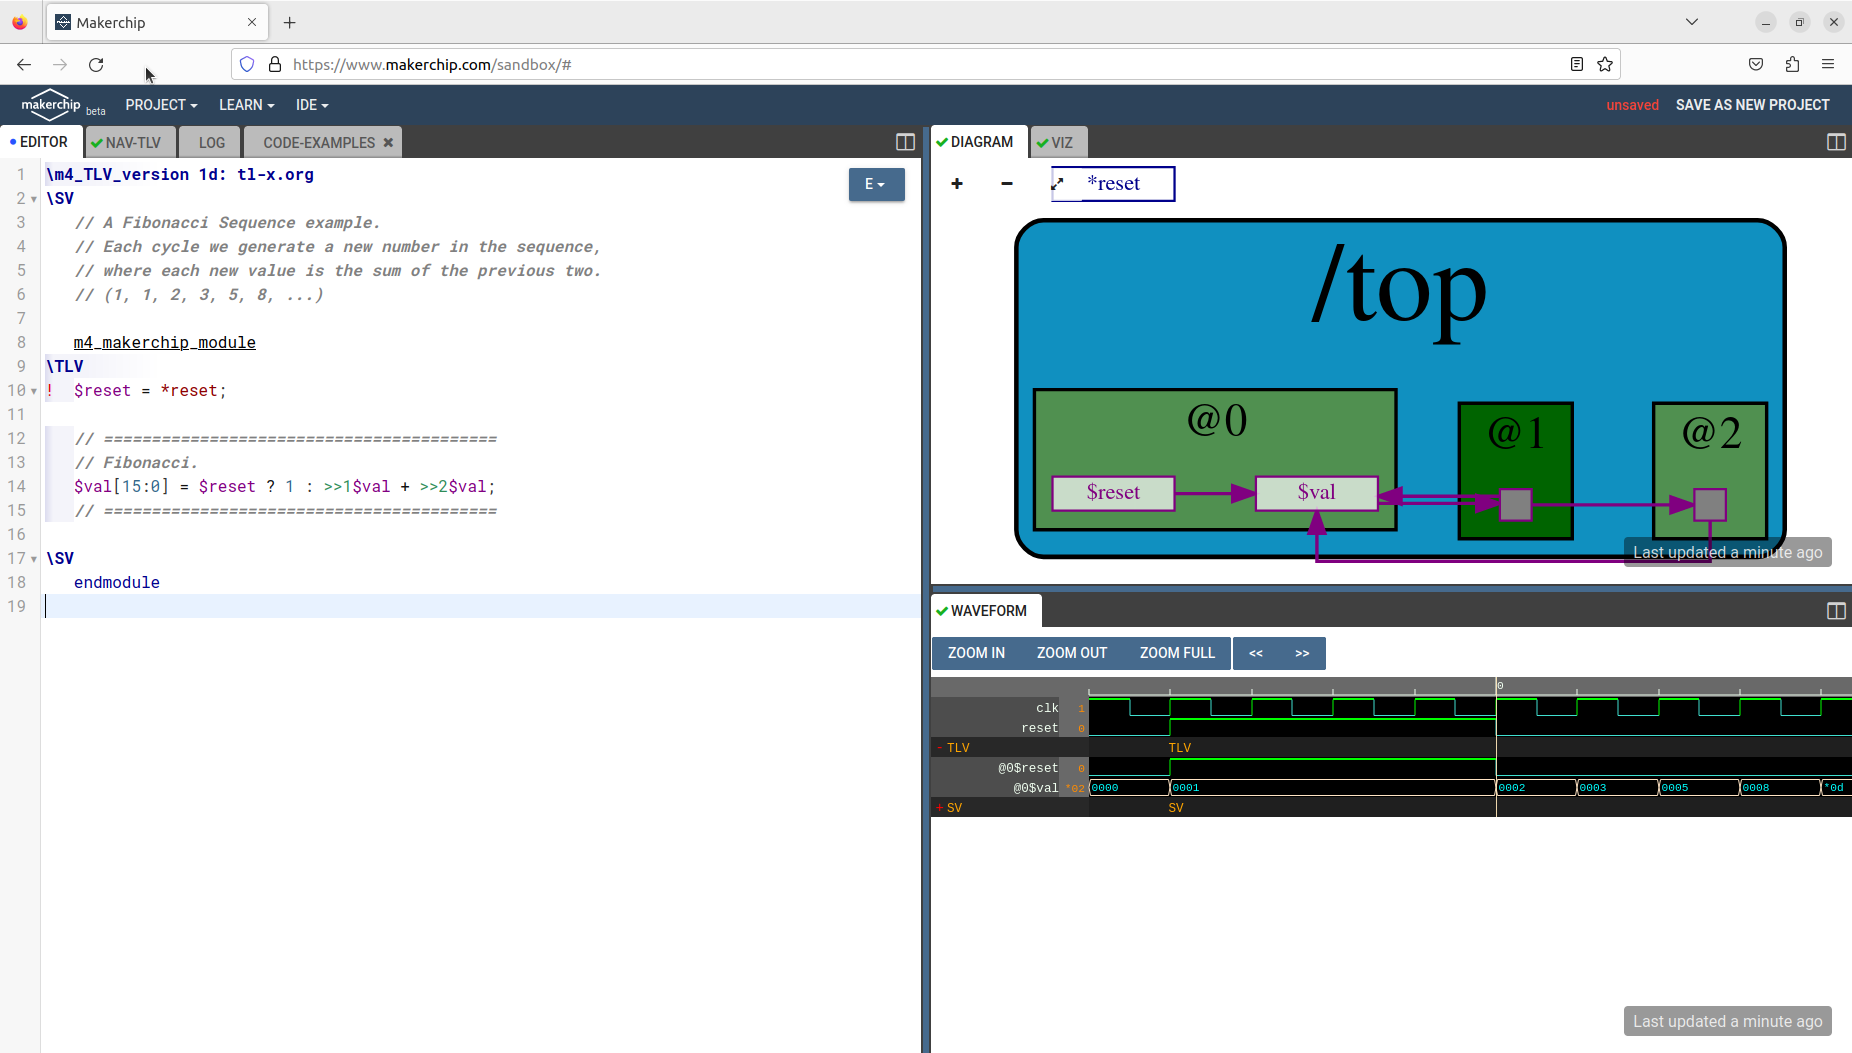Split the waveform pane layout icon
This screenshot has height=1053, width=1852.
point(1836,611)
